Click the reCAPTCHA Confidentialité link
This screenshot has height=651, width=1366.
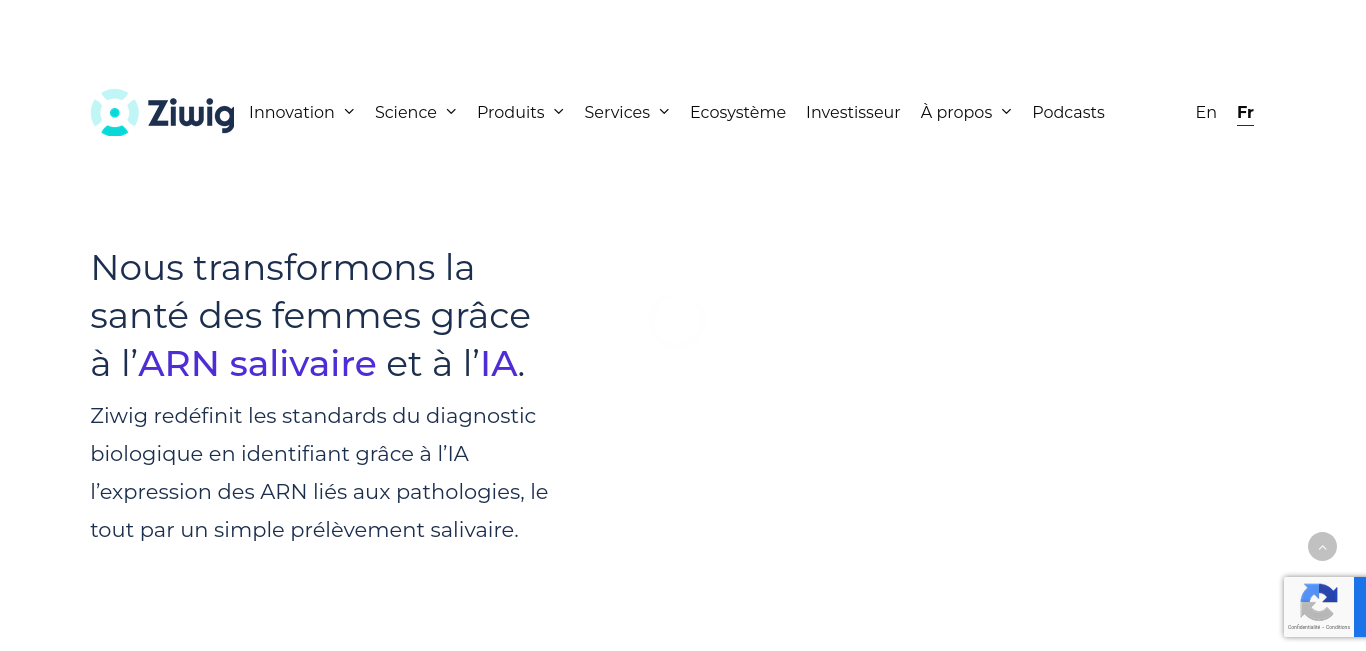(x=1302, y=627)
